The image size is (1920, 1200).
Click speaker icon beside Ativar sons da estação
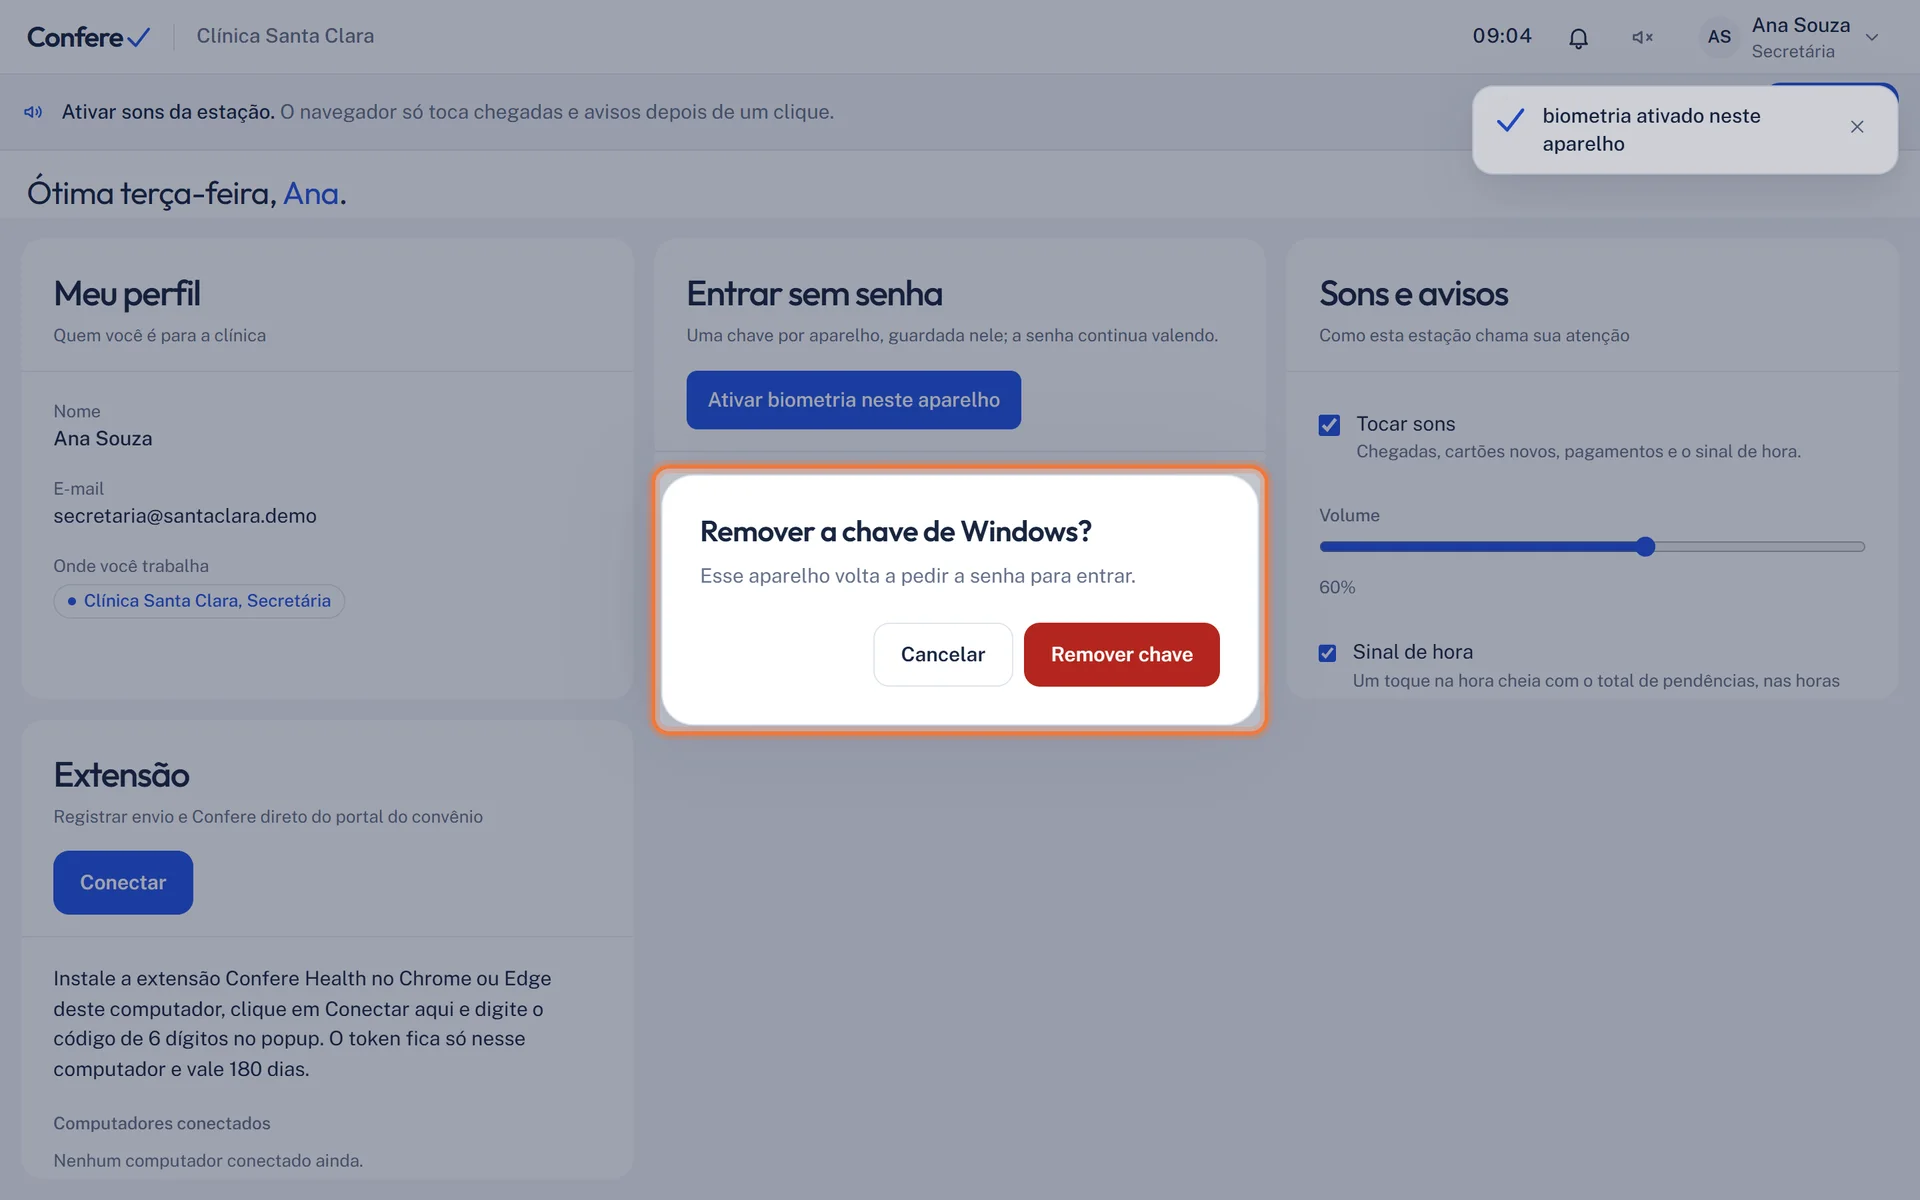click(x=33, y=112)
